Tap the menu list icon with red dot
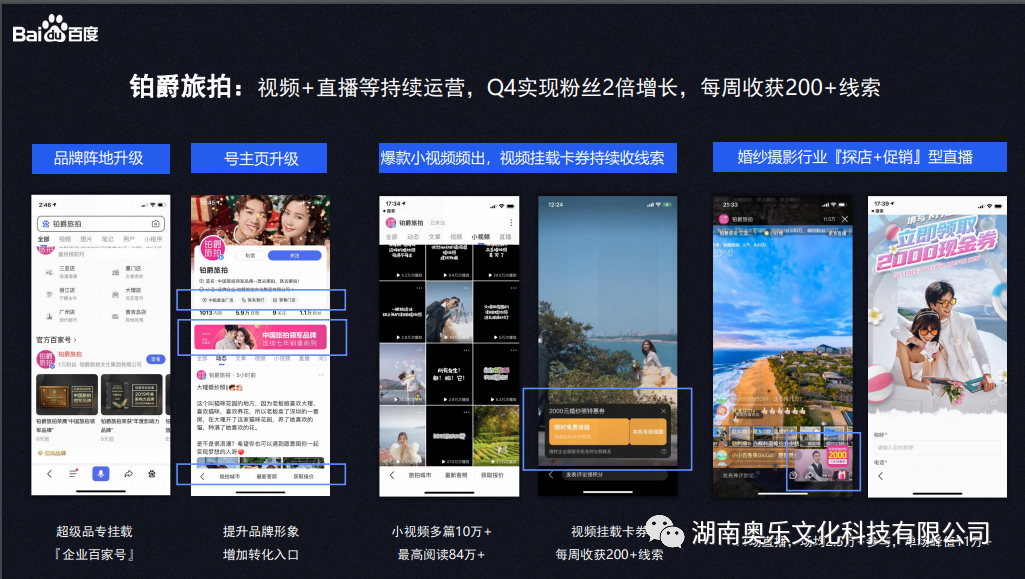 click(73, 473)
